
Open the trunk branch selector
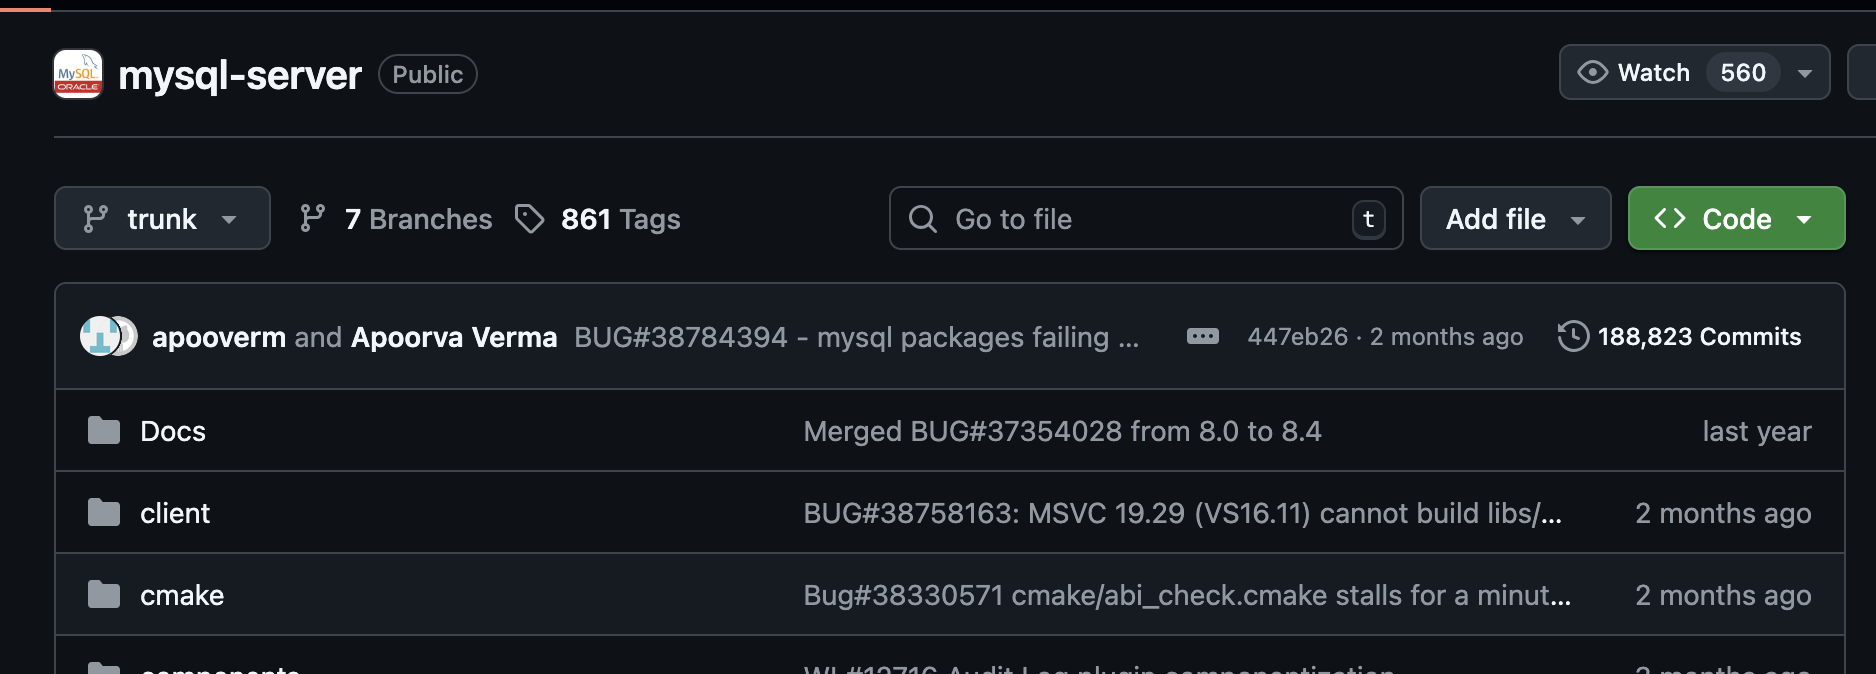(x=162, y=218)
